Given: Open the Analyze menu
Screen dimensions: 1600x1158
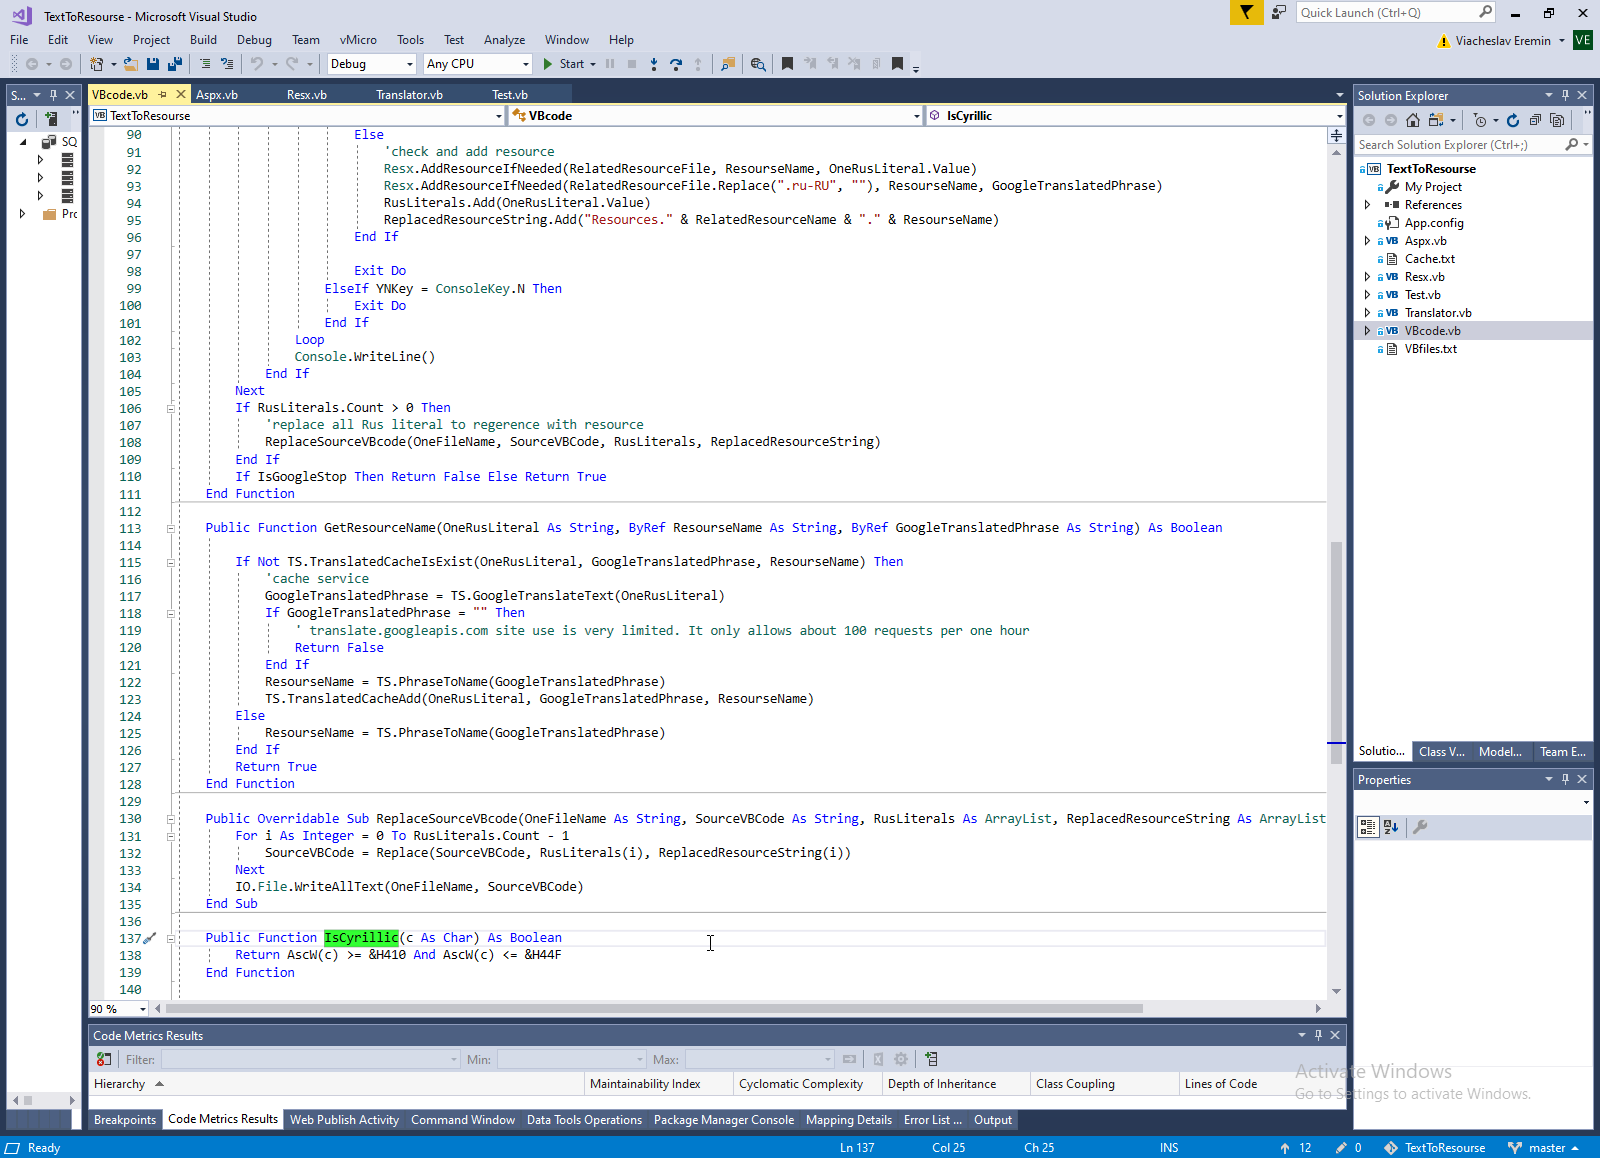Looking at the screenshot, I should (504, 40).
